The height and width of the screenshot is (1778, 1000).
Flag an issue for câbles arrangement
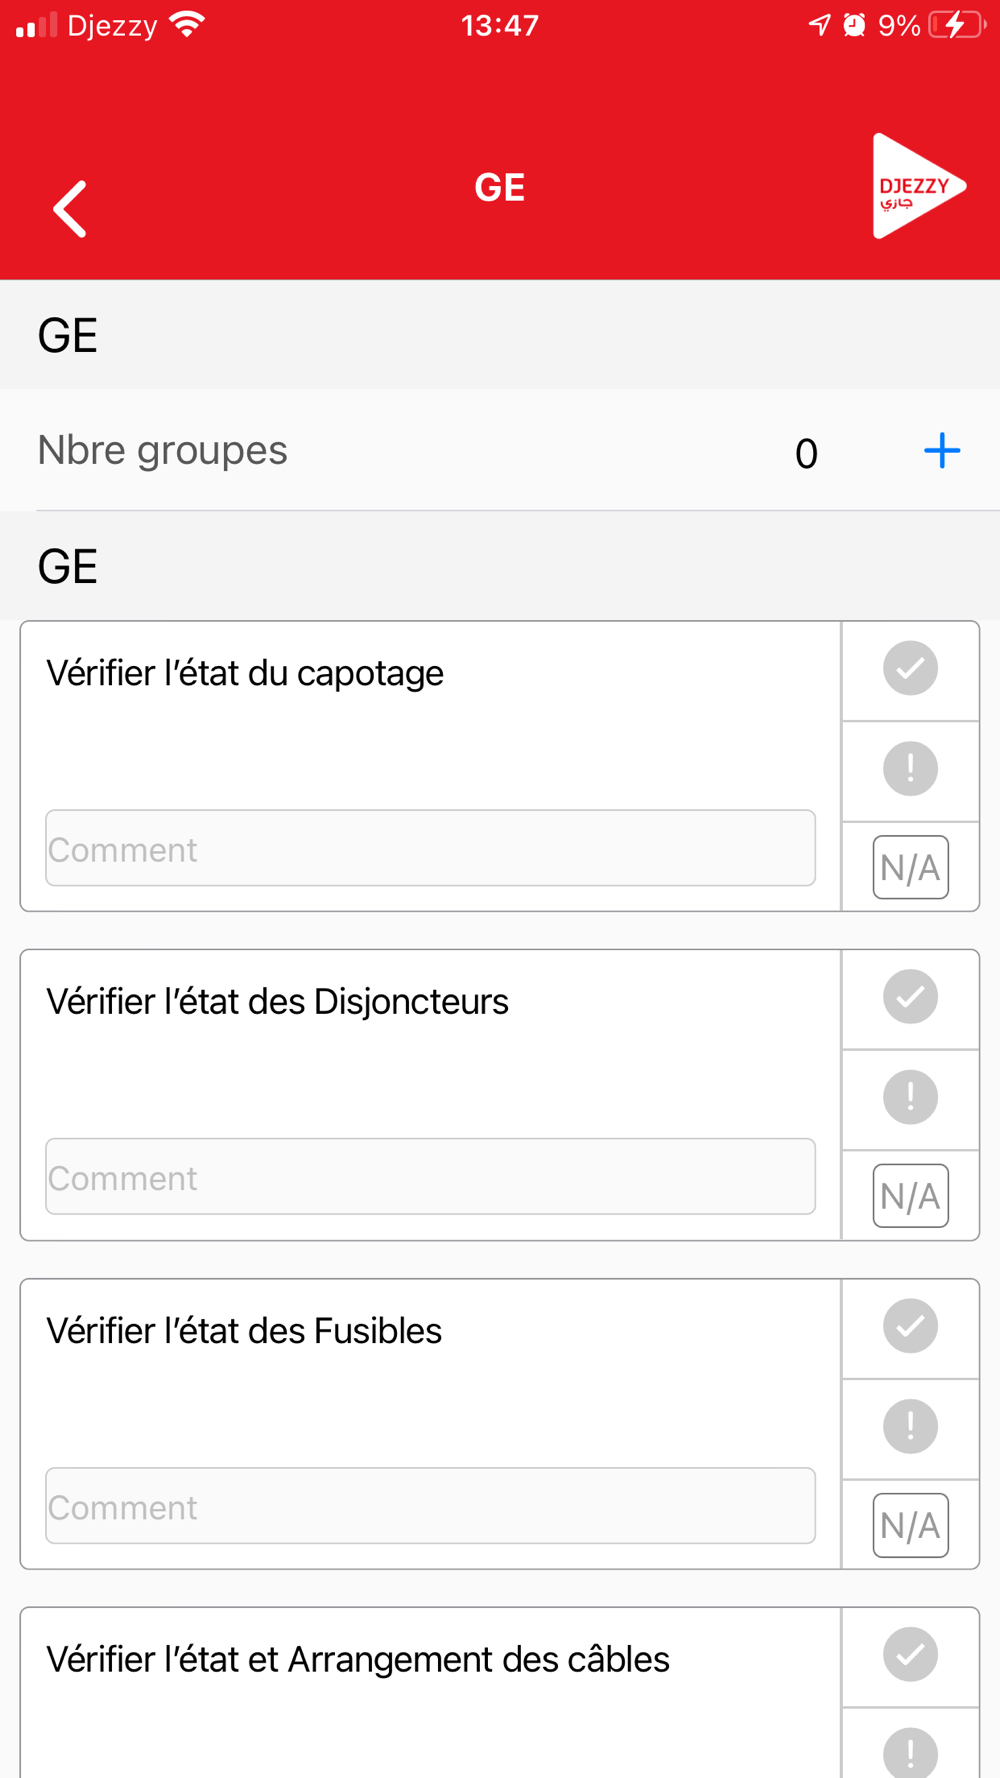910,1752
